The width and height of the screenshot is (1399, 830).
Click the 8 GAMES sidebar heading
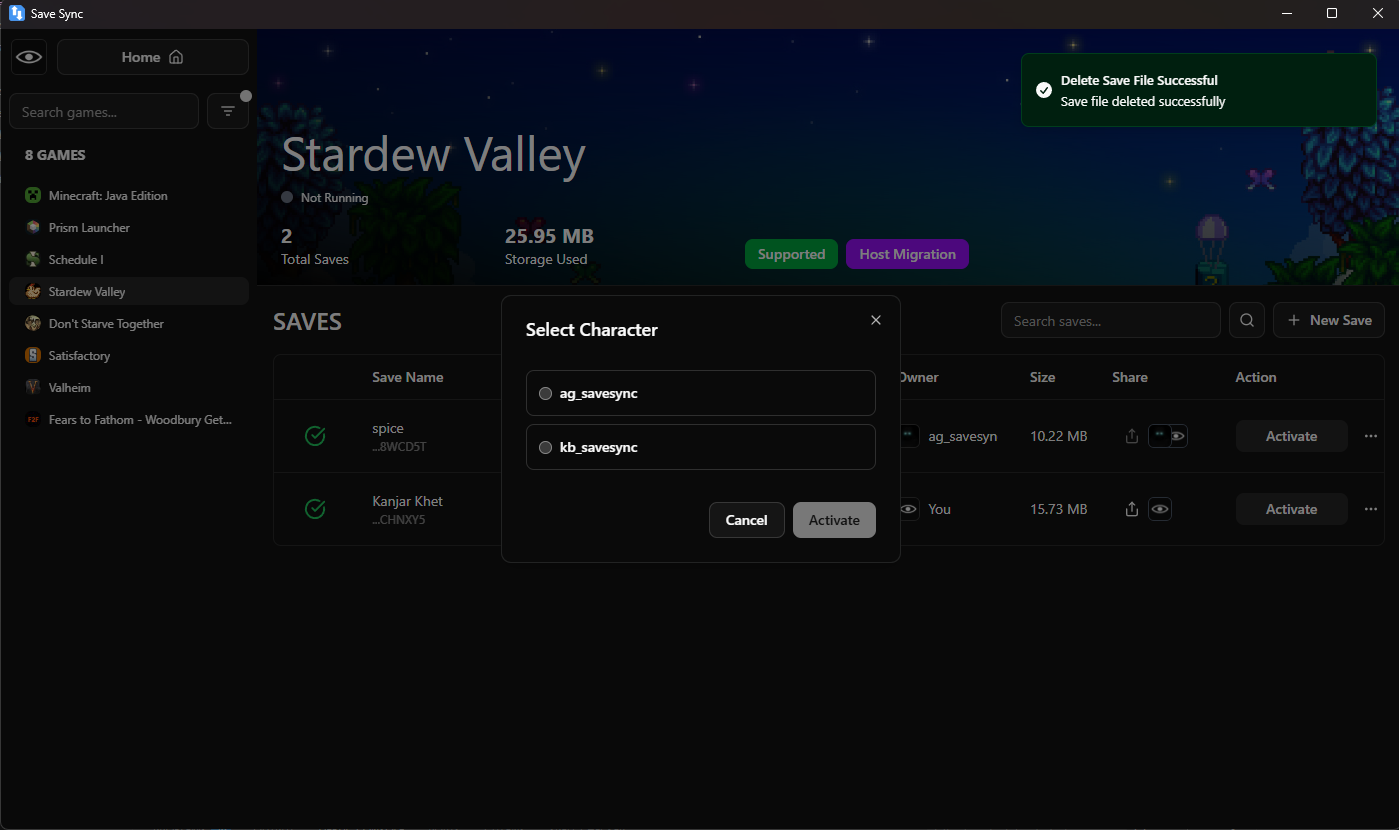(55, 155)
